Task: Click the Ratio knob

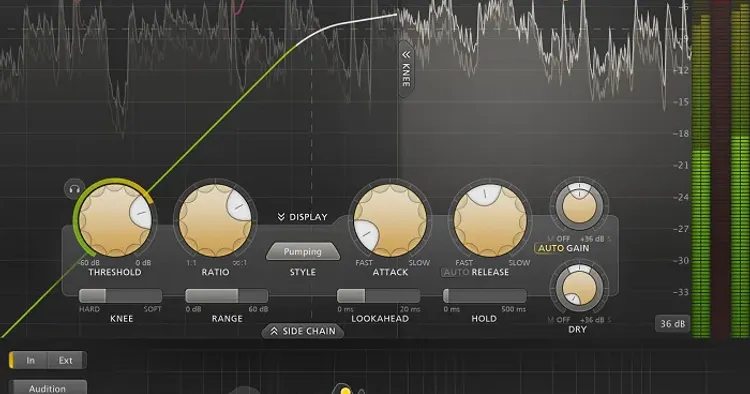Action: pyautogui.click(x=215, y=220)
